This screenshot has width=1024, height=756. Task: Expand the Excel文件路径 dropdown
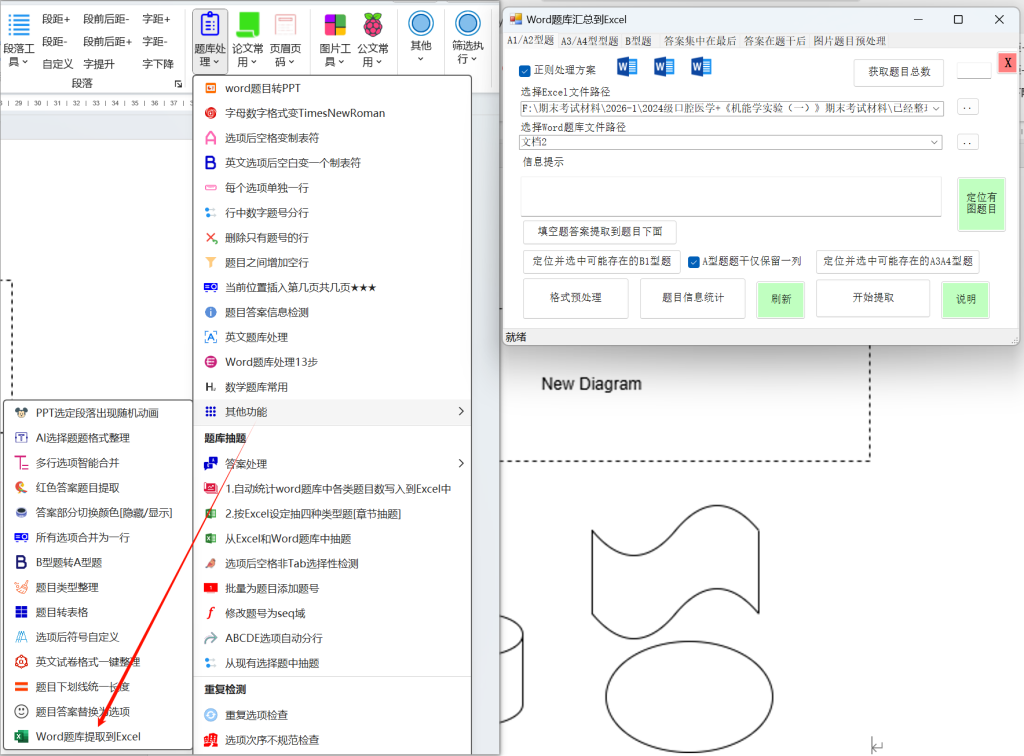pyautogui.click(x=935, y=107)
